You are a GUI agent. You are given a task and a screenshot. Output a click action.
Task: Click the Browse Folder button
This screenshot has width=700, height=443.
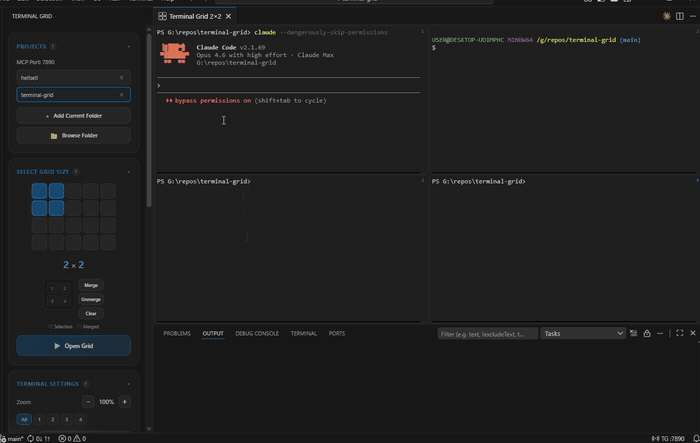[x=74, y=135]
